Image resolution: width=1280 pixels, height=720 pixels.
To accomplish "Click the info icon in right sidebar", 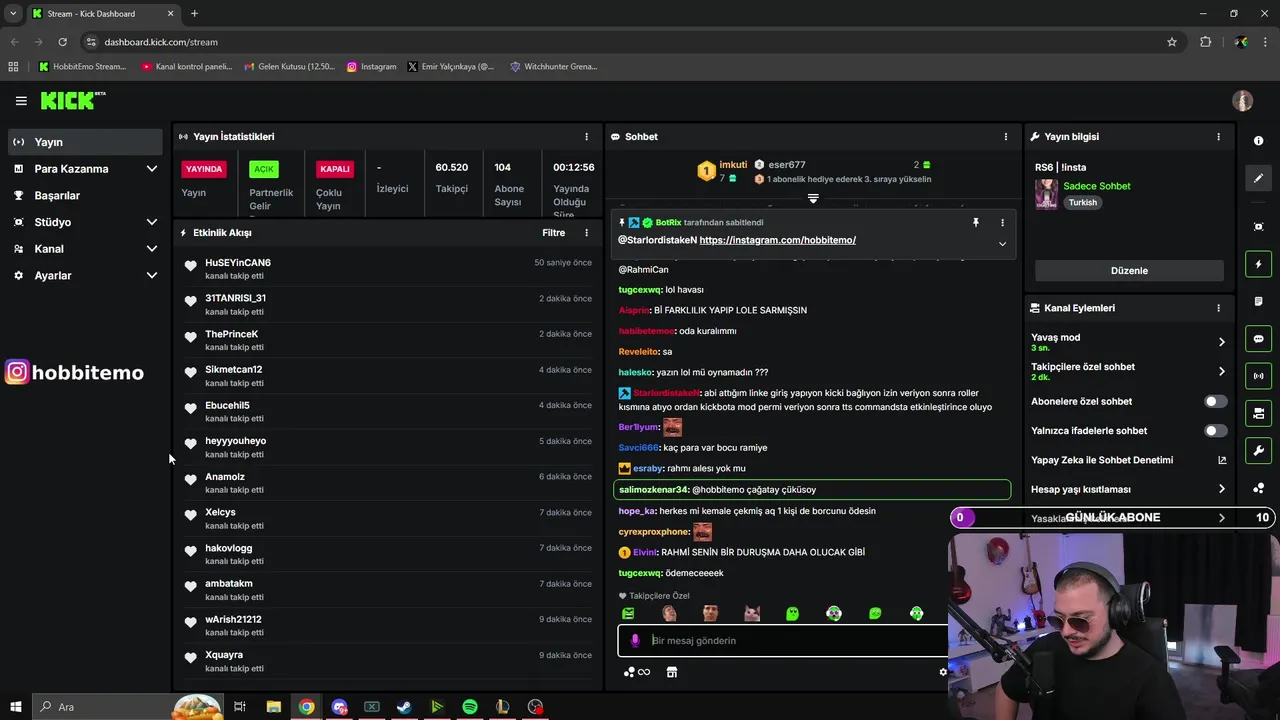I will click(x=1258, y=141).
